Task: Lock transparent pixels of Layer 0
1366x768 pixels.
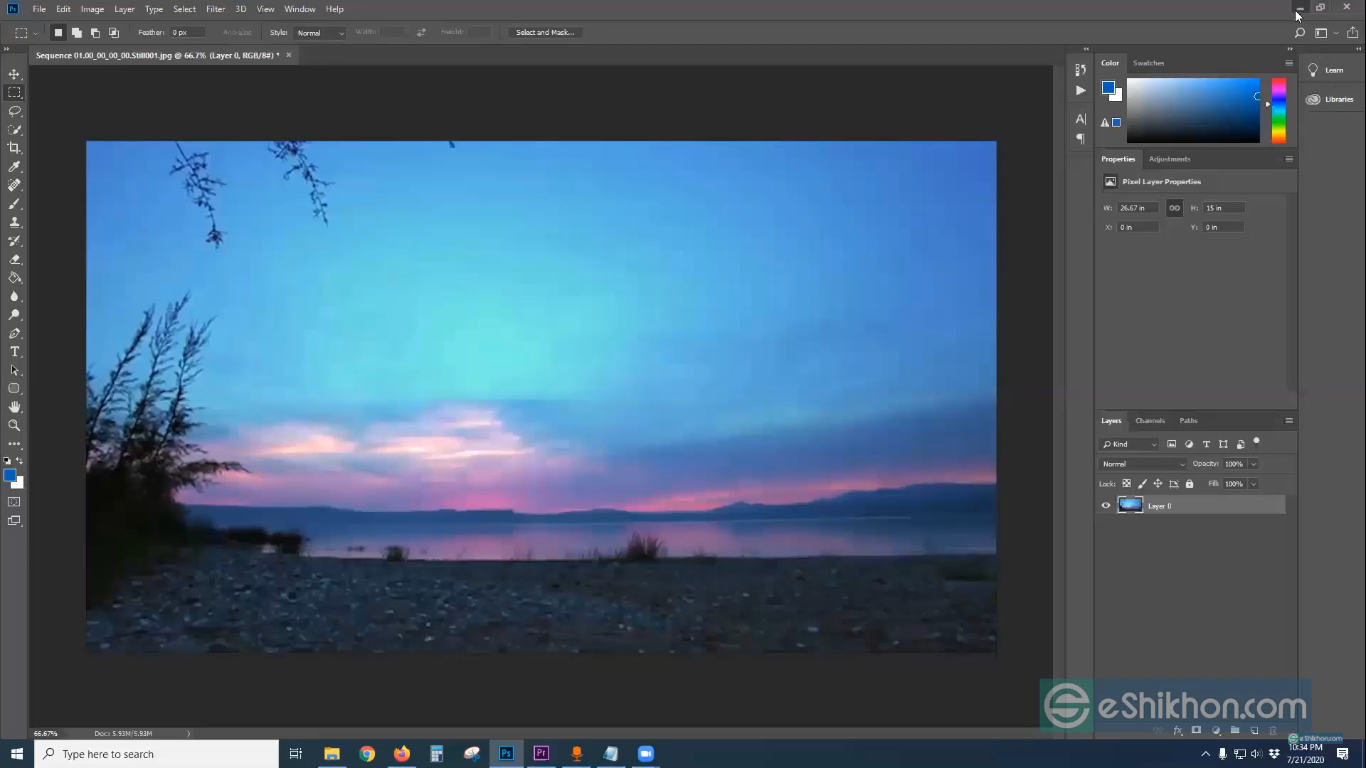Action: pyautogui.click(x=1126, y=483)
